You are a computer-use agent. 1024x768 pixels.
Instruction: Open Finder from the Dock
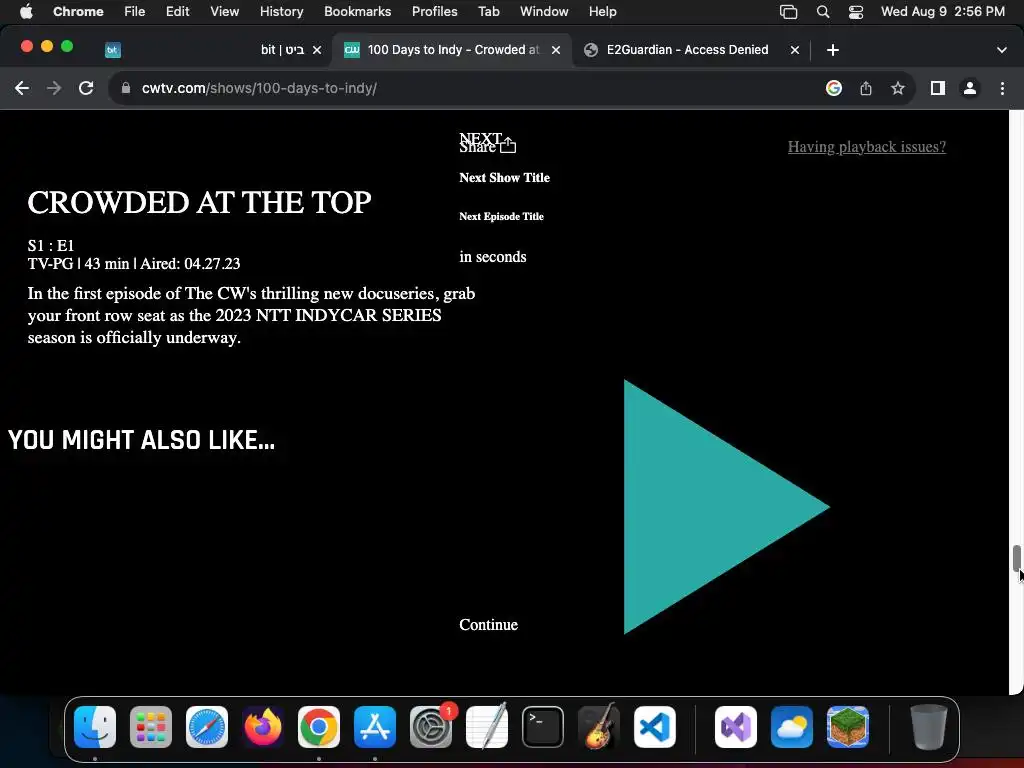tap(95, 727)
